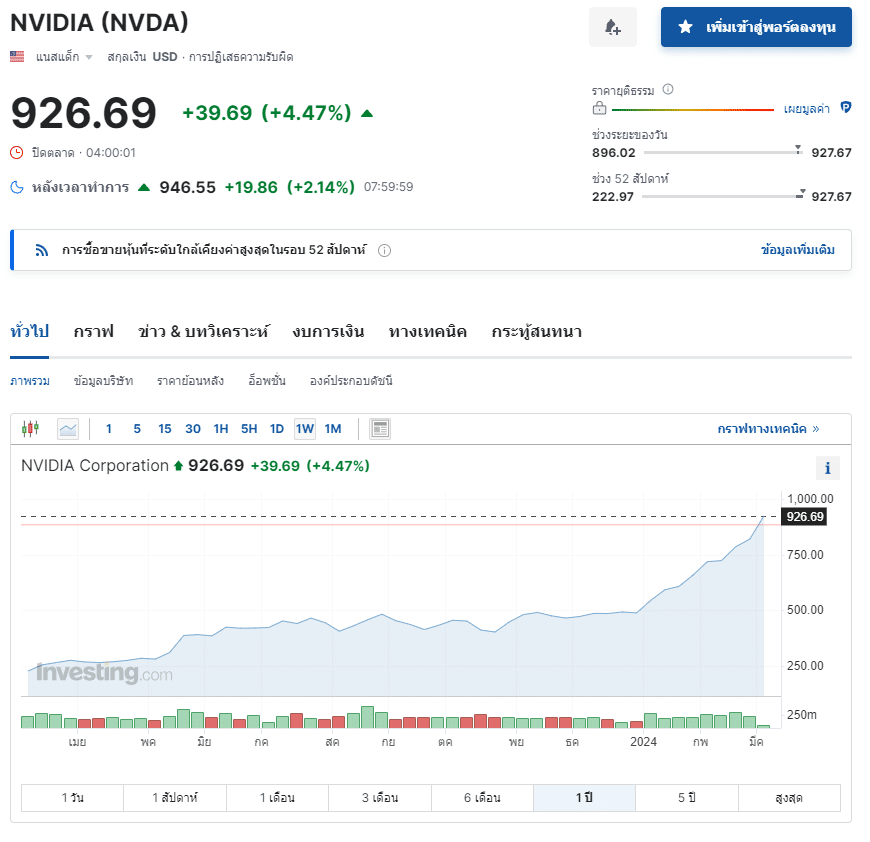870x842 pixels.
Task: Switch chart to candlestick icon
Action: (x=31, y=429)
